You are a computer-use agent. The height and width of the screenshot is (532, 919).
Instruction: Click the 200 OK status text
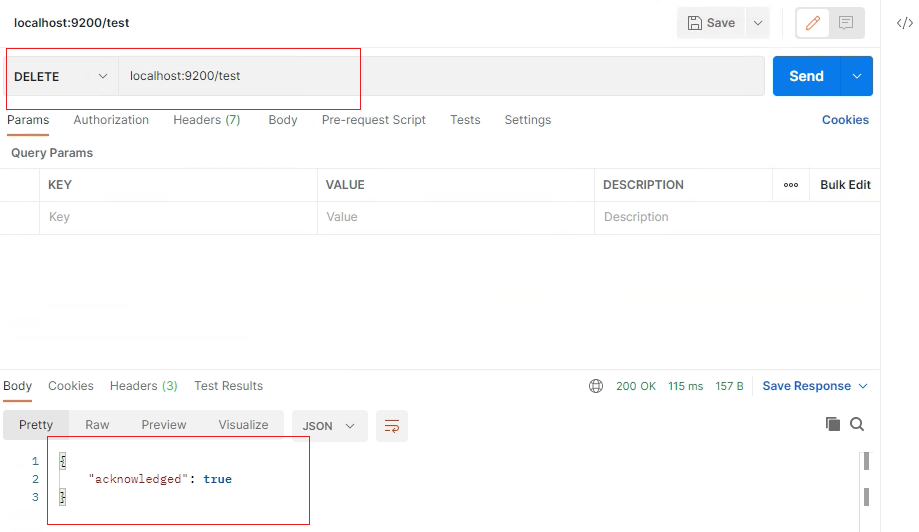636,386
